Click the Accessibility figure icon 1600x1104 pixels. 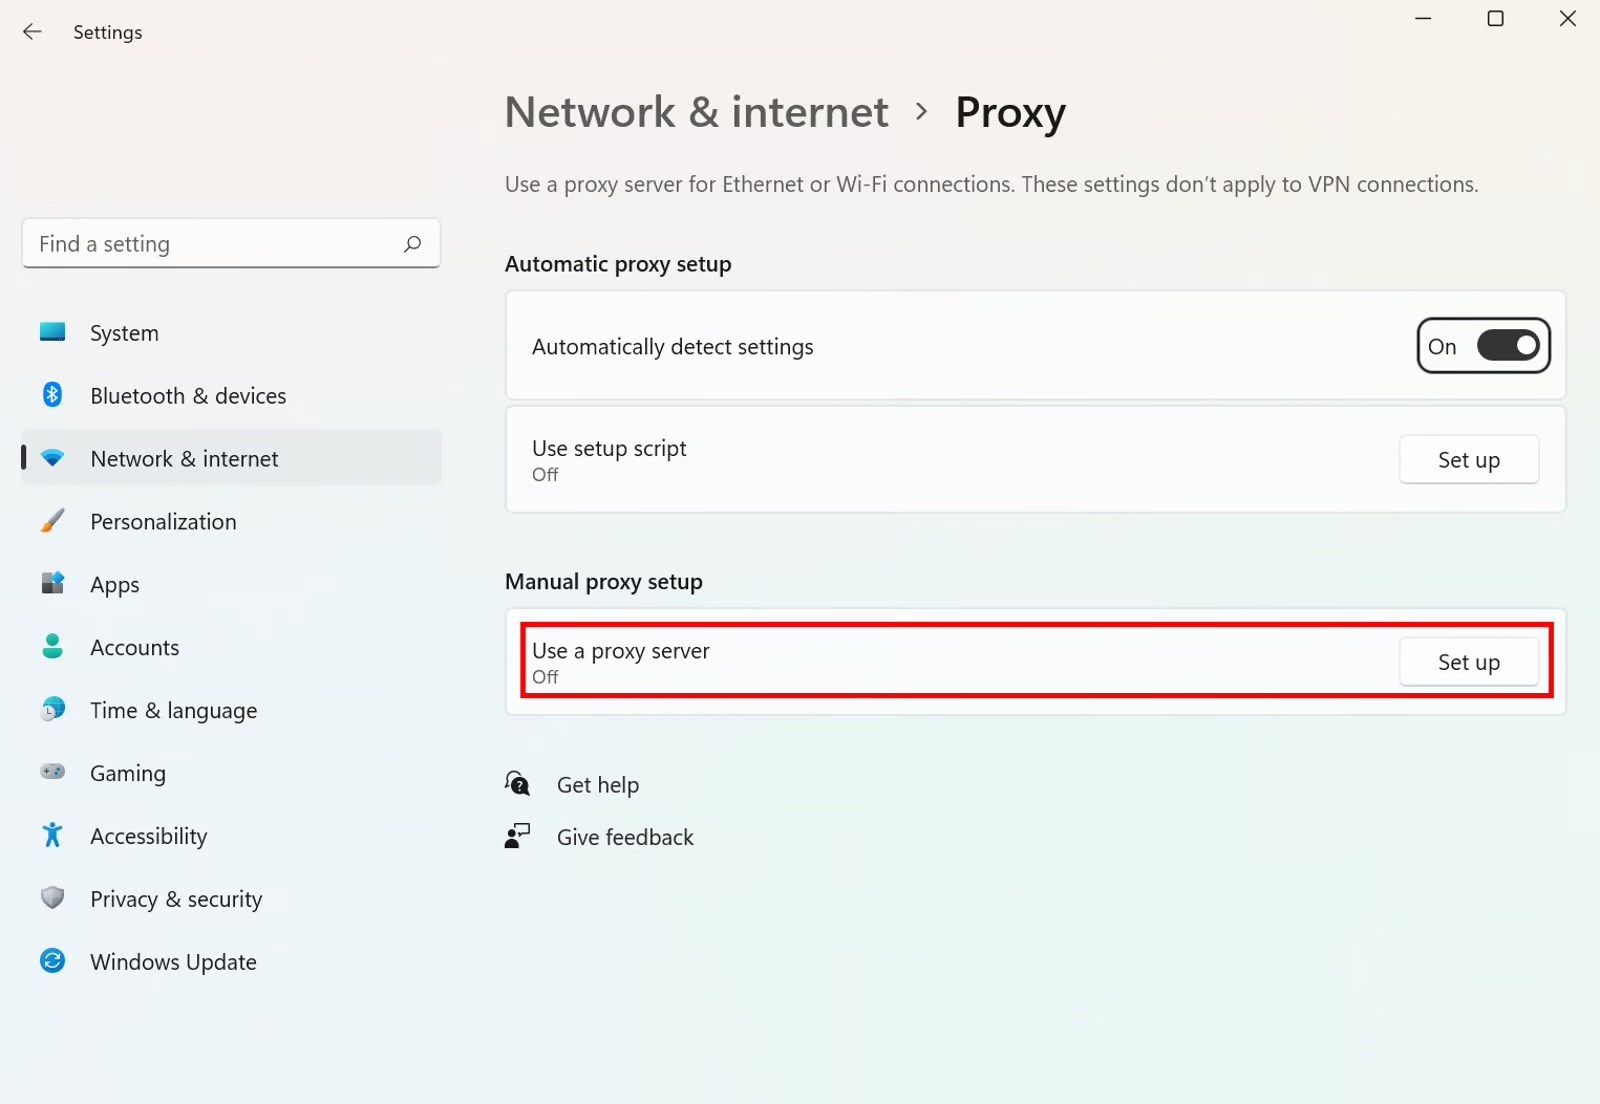pos(52,835)
